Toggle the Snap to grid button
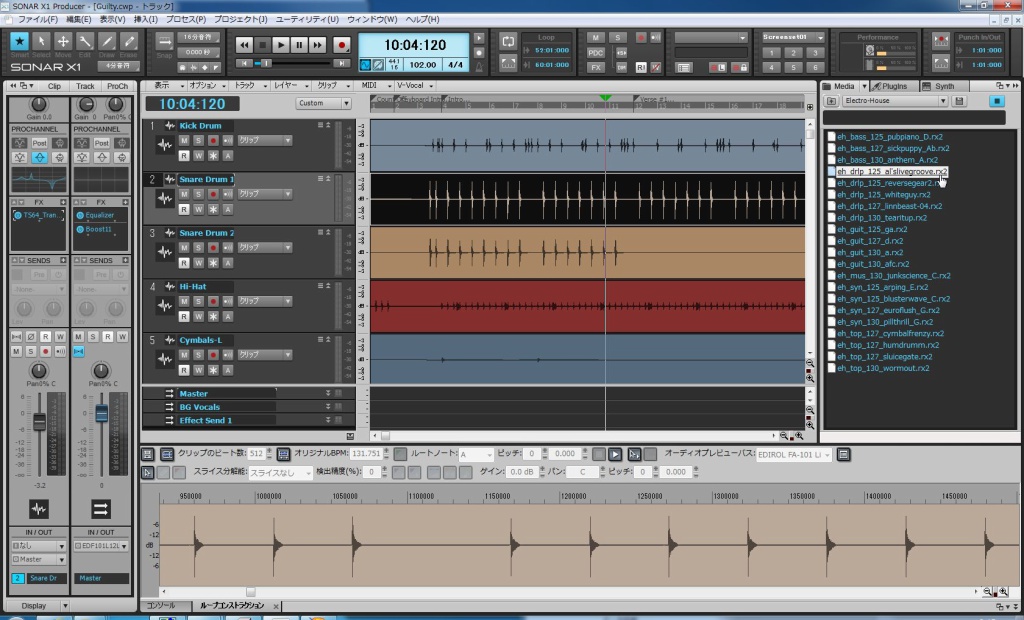 [x=165, y=41]
